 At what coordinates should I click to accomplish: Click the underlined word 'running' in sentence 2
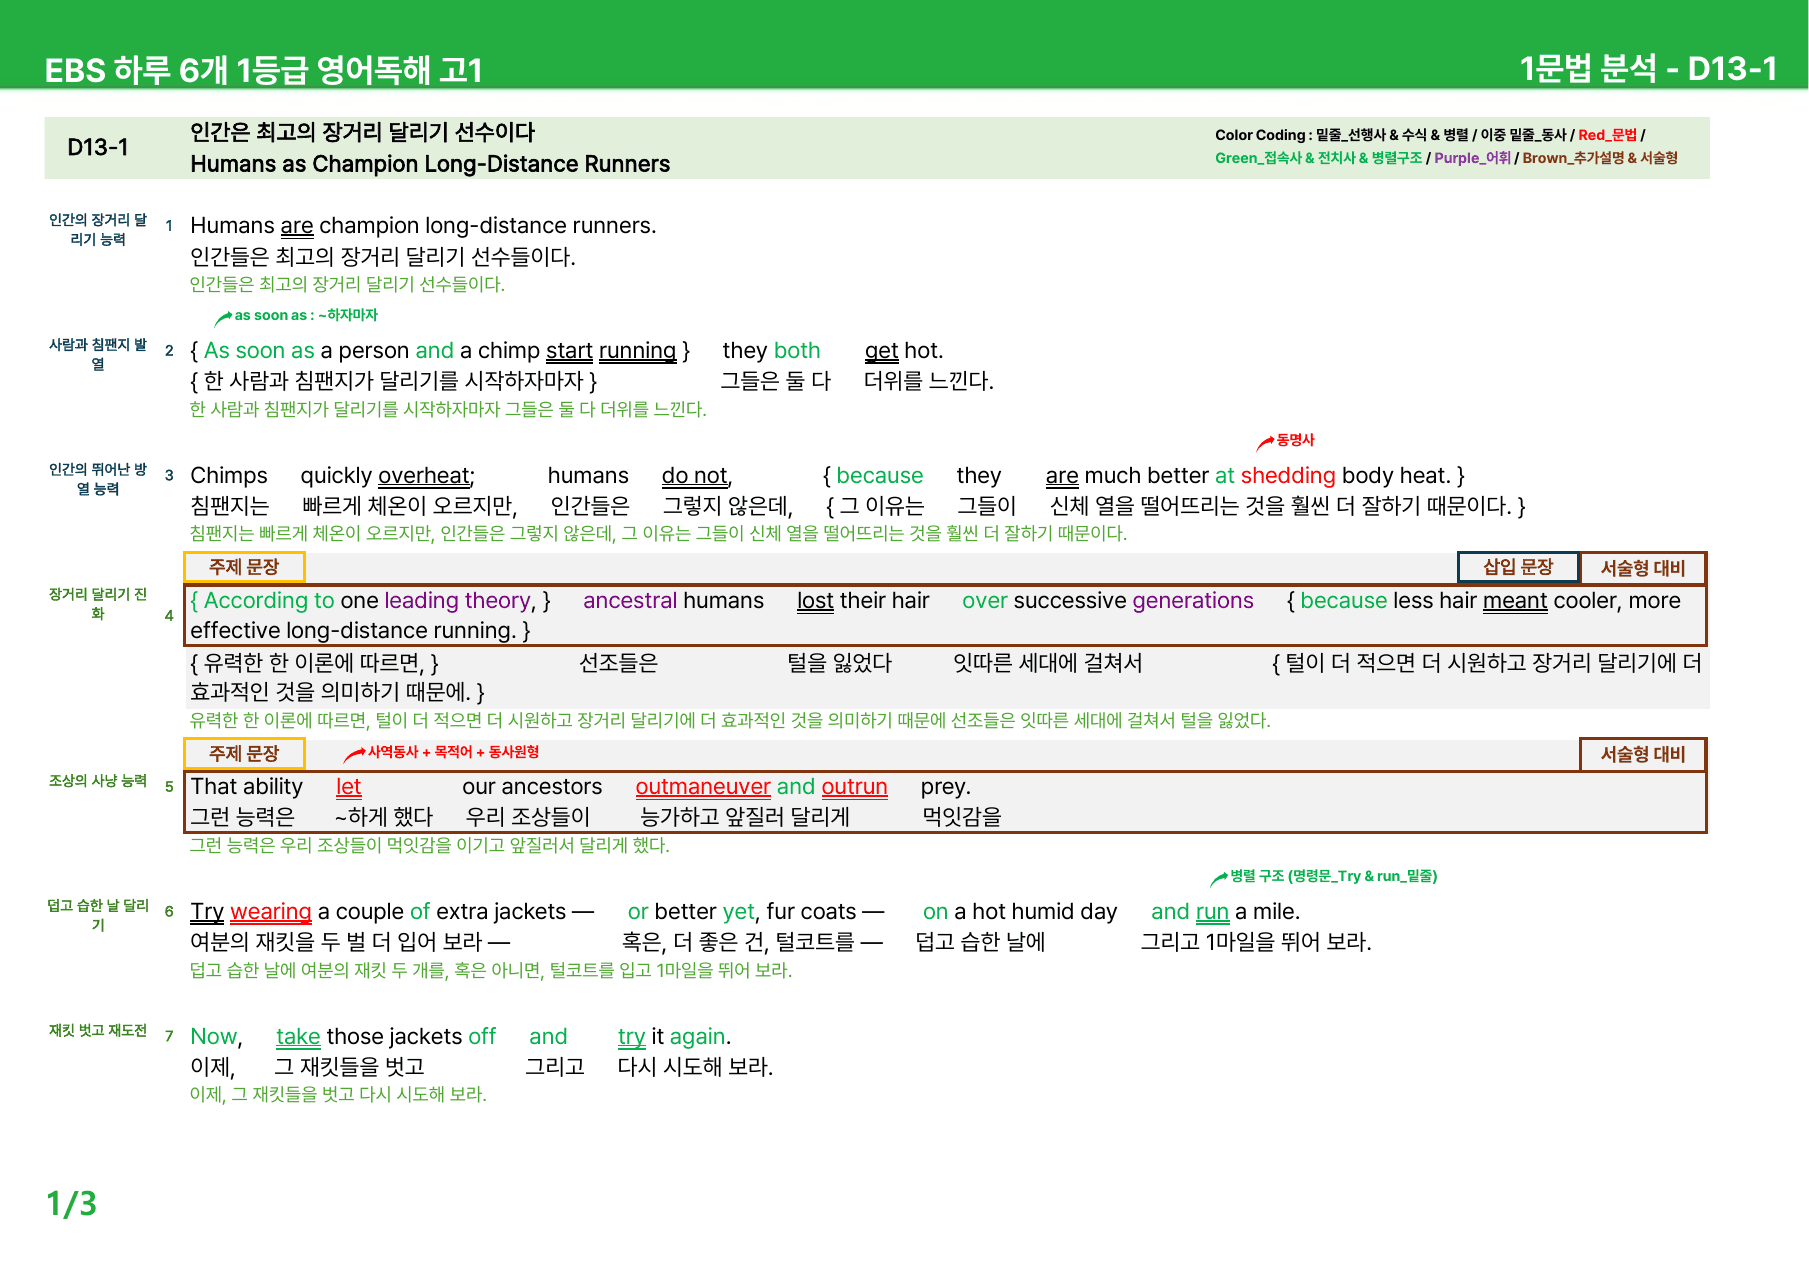637,351
